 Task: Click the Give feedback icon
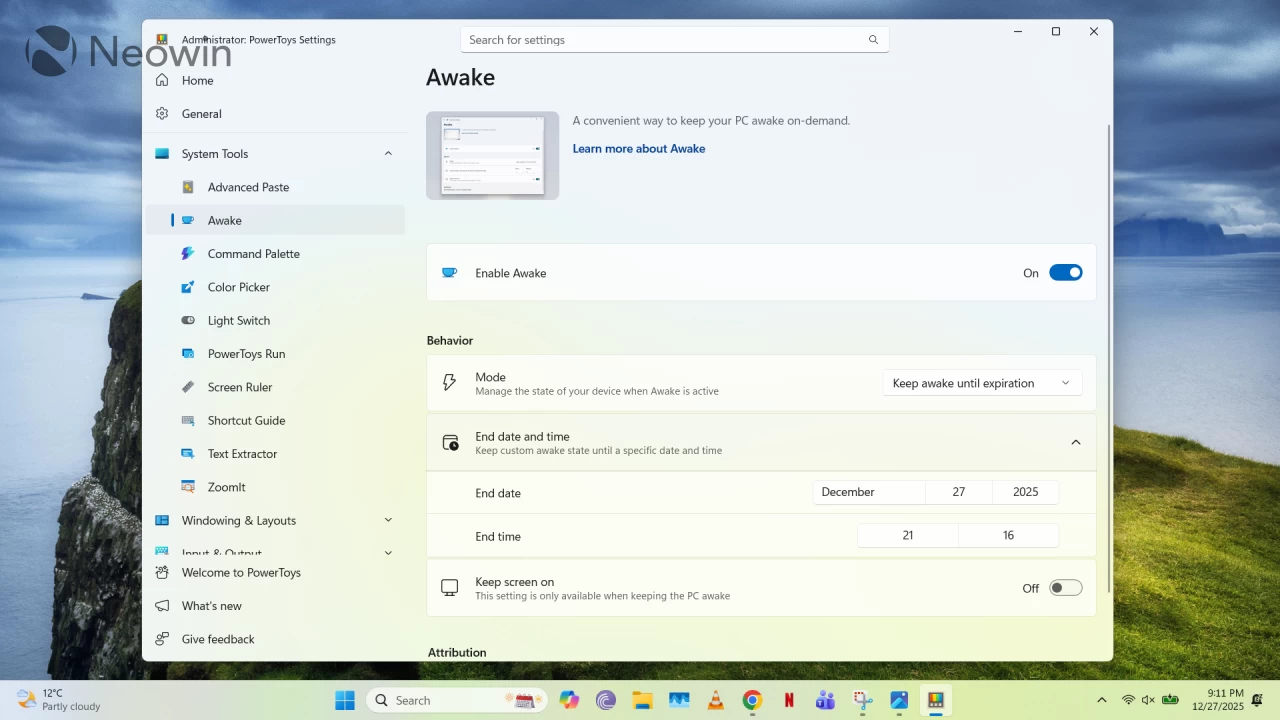pyautogui.click(x=162, y=639)
